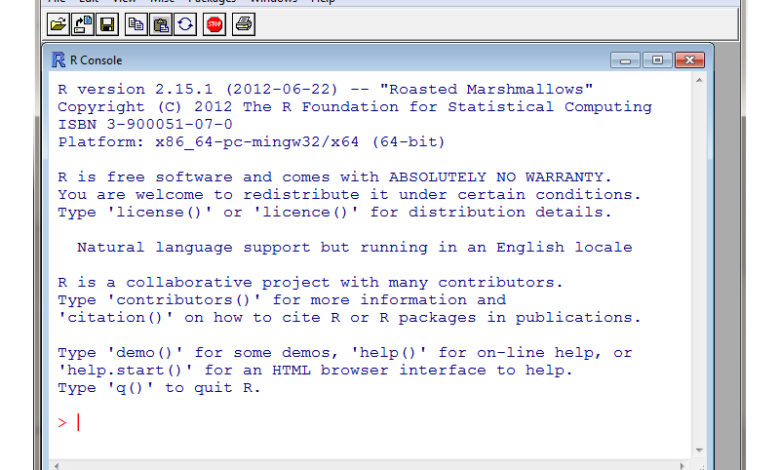Maximize the R Console window

(657, 60)
